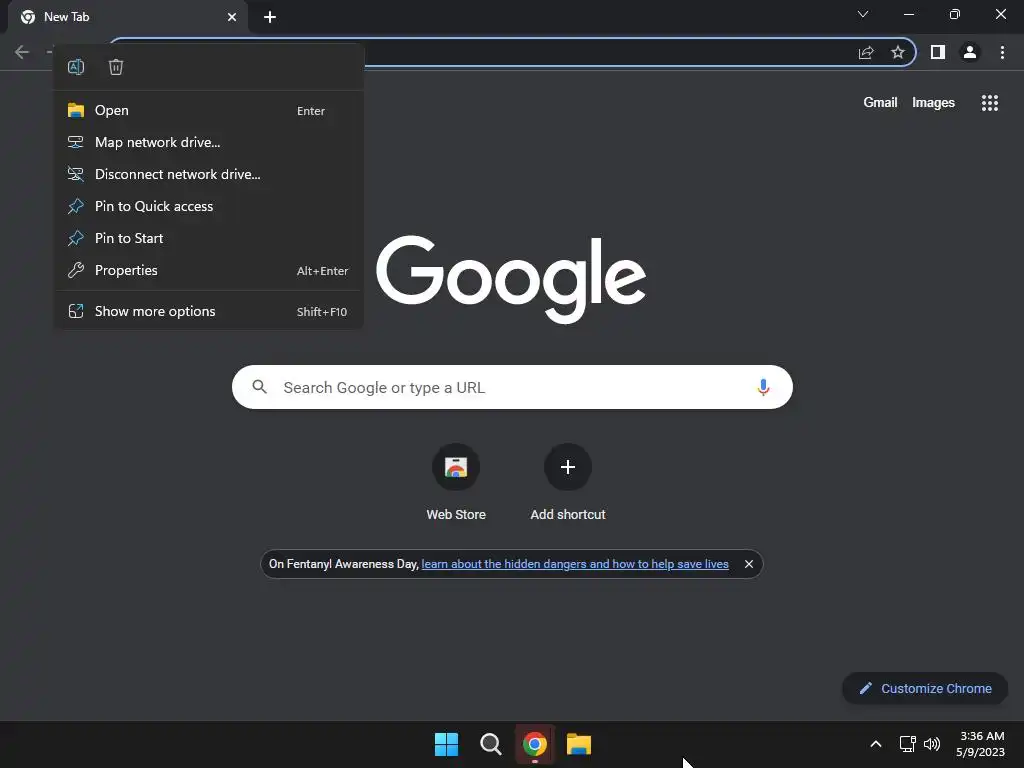The image size is (1024, 768).
Task: Open the clock showing 3:36 AM
Action: click(x=980, y=744)
